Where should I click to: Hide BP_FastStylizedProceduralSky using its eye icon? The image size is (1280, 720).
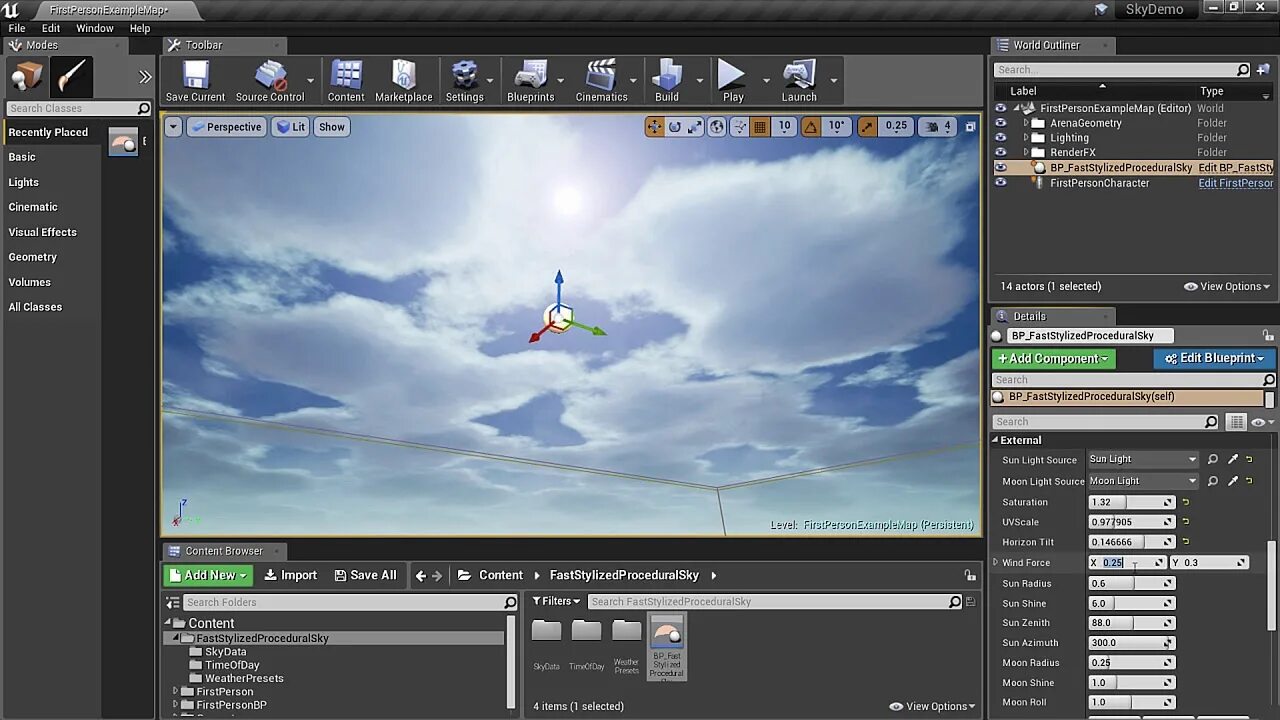click(1000, 168)
